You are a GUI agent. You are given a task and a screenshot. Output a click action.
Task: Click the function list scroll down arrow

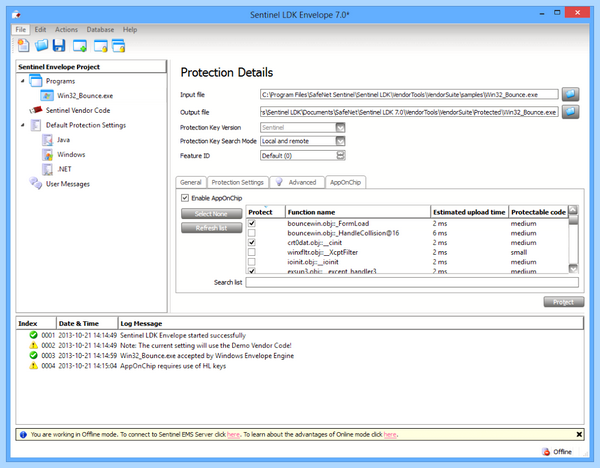coord(573,268)
